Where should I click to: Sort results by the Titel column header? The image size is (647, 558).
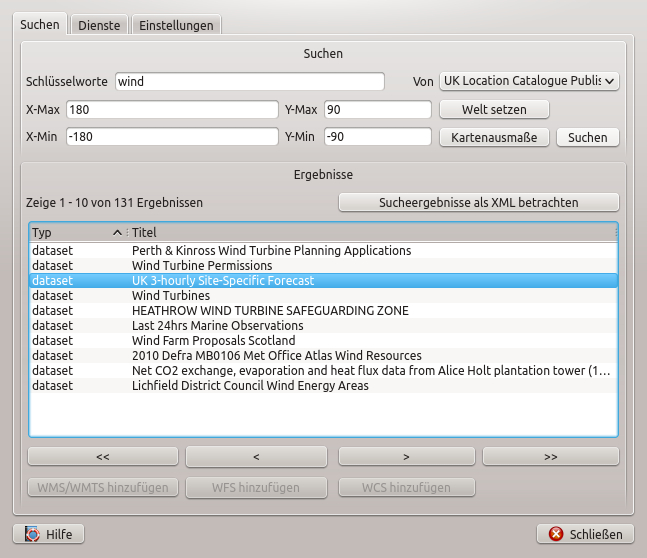370,233
